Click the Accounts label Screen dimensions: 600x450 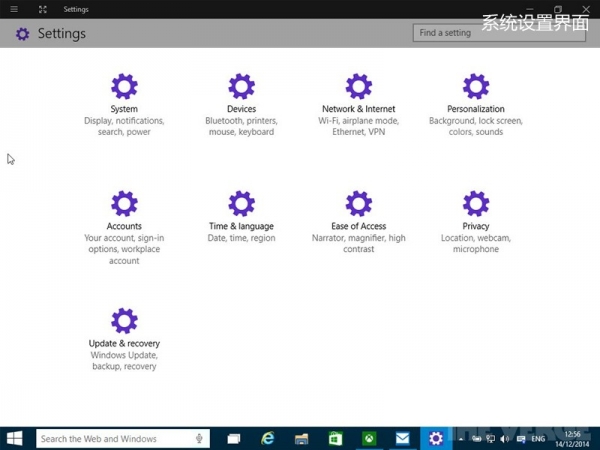pos(124,226)
